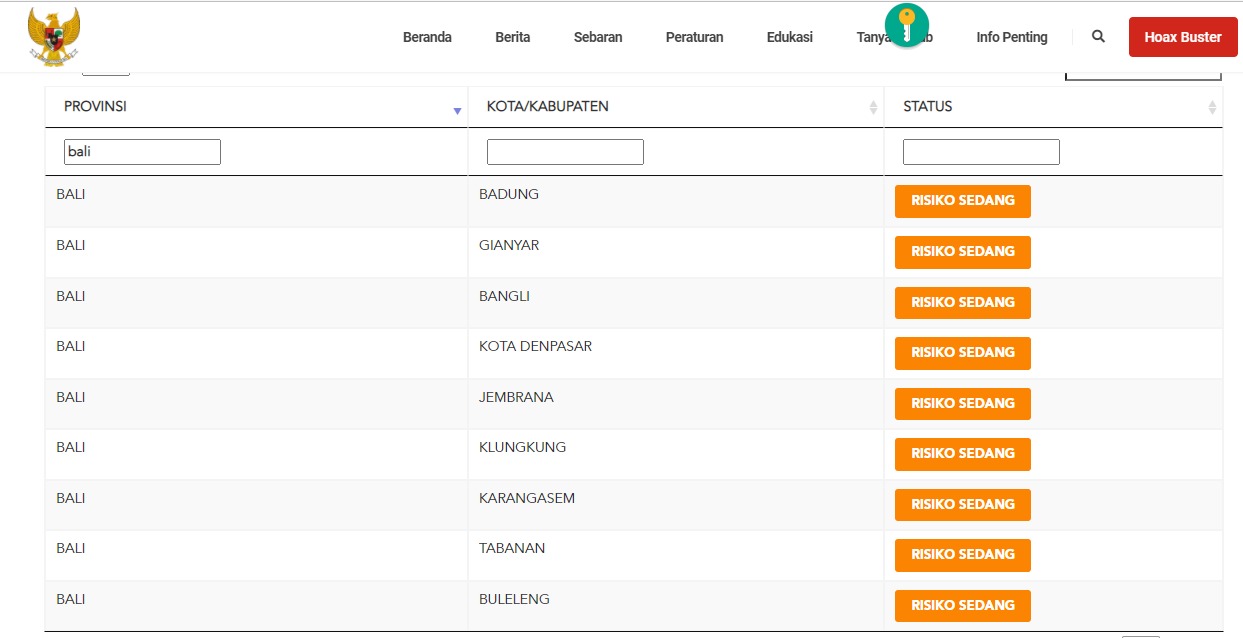Navigate to the Peraturan page
This screenshot has width=1243, height=638.
pos(694,37)
